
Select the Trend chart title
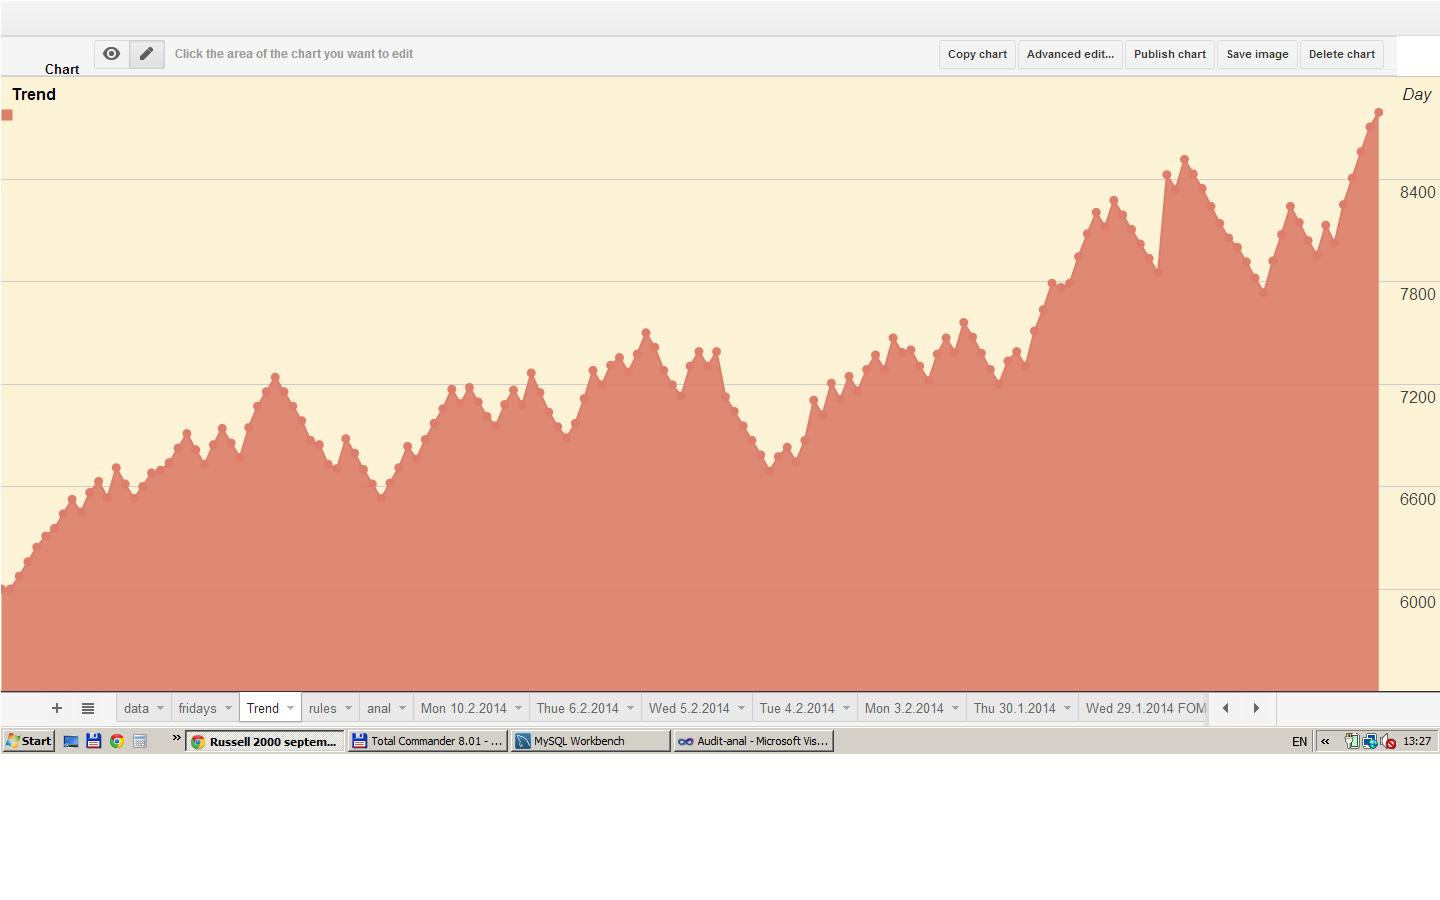coord(34,94)
